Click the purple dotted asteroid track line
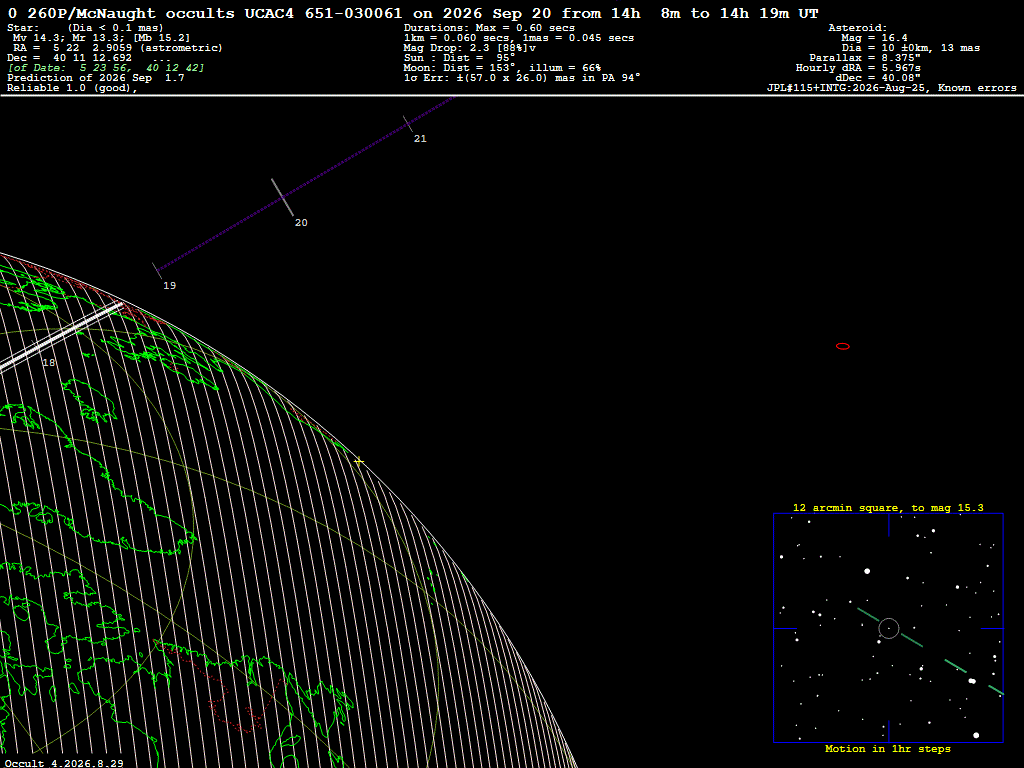This screenshot has height=768, width=1024. pos(305,184)
